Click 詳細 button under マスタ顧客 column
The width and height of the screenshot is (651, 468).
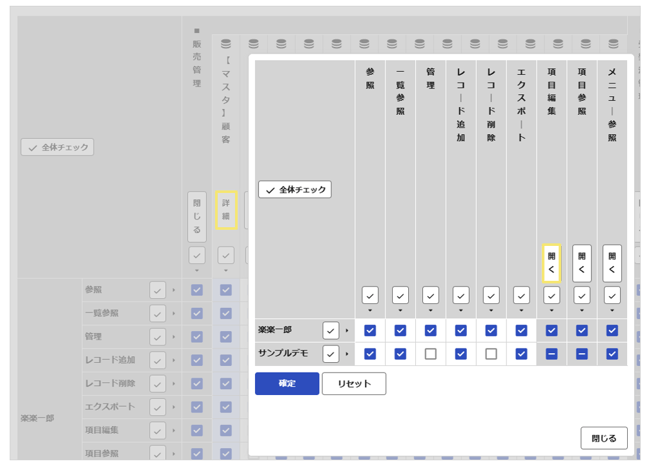pyautogui.click(x=226, y=210)
